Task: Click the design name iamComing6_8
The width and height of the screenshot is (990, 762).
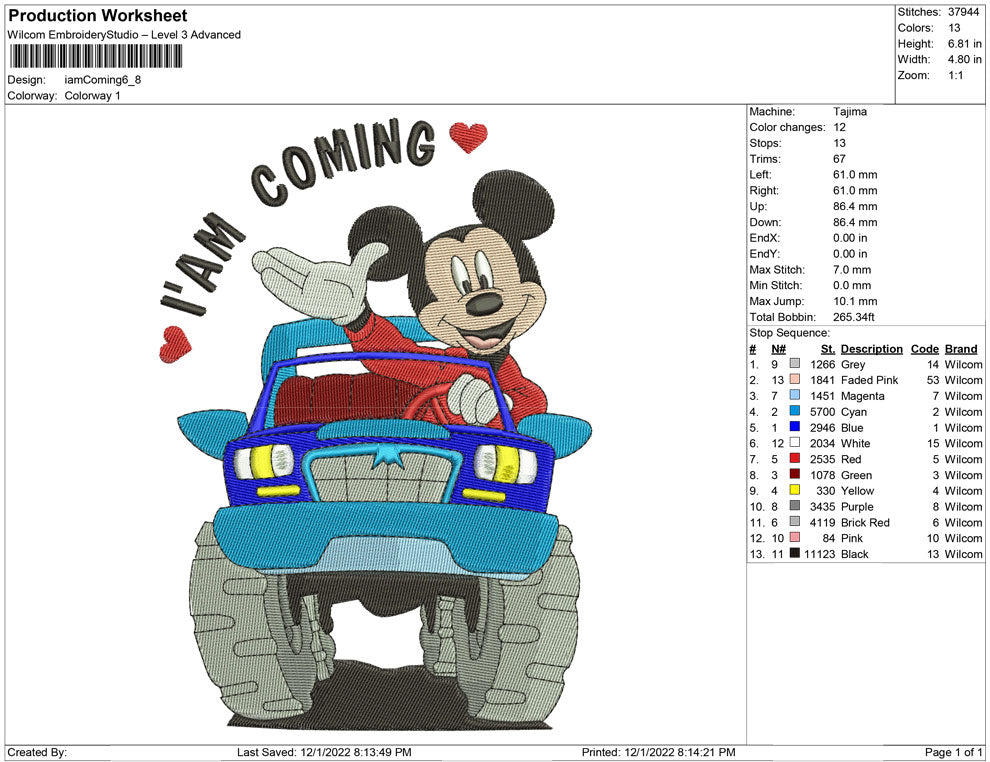Action: pyautogui.click(x=102, y=80)
